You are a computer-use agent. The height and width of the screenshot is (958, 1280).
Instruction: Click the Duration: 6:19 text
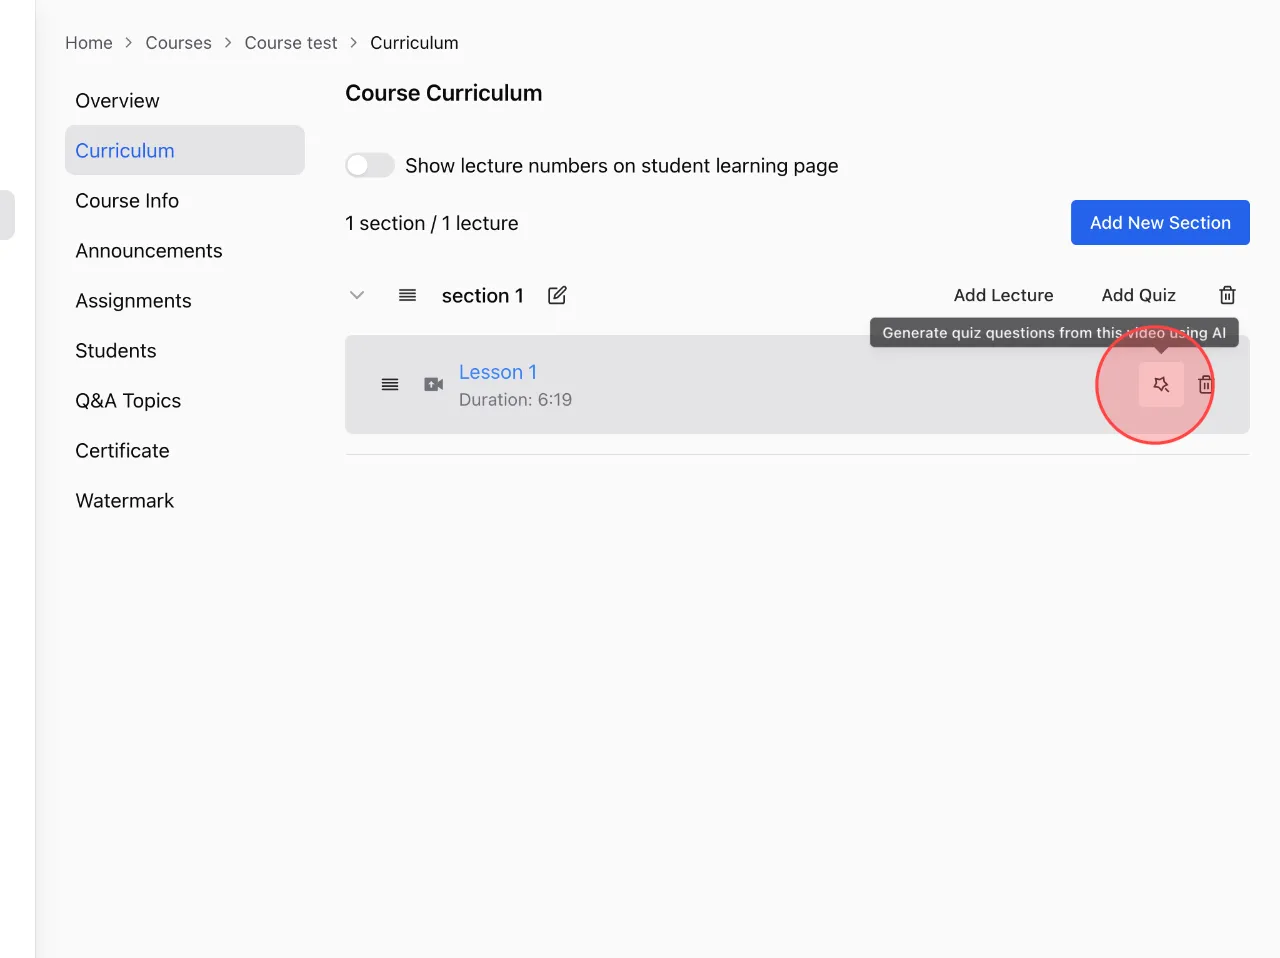point(515,399)
